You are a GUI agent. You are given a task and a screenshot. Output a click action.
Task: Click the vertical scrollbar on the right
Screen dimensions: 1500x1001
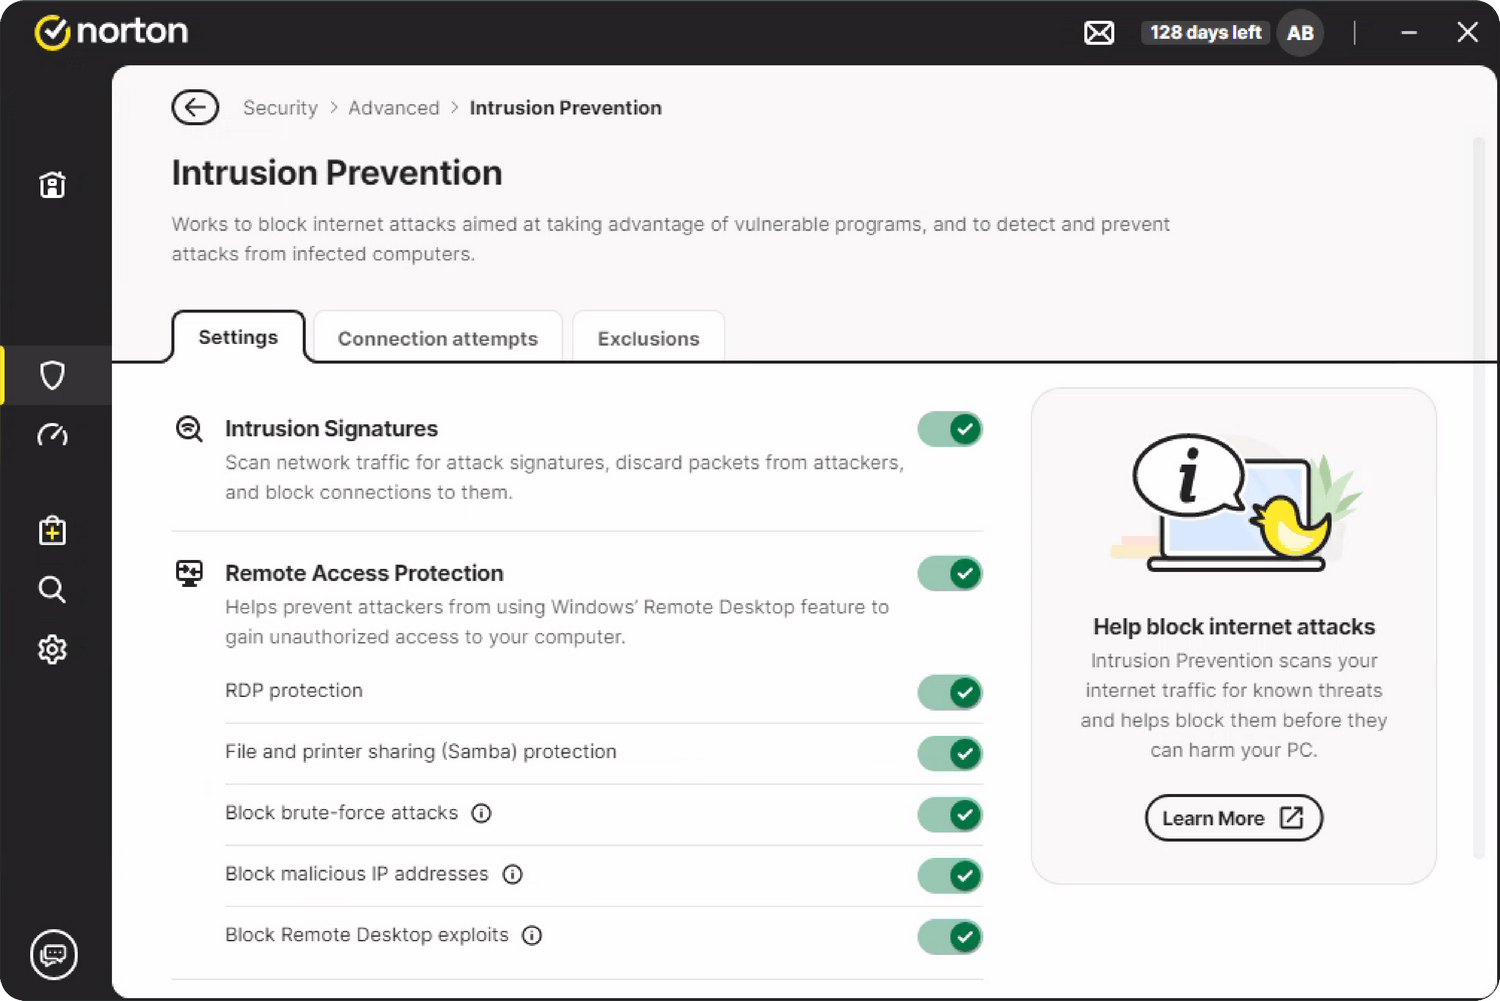click(x=1479, y=500)
